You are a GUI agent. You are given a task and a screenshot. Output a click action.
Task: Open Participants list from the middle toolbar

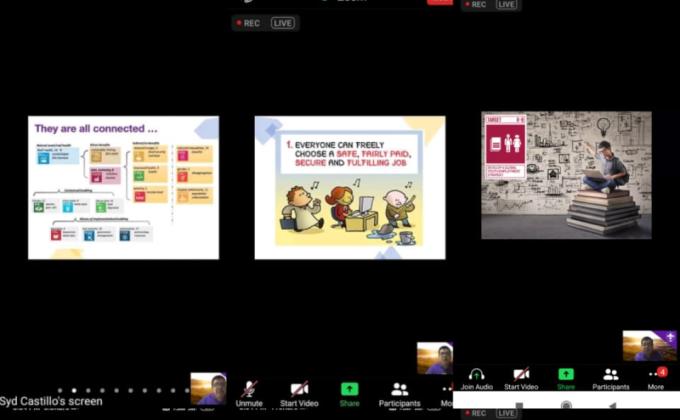click(399, 392)
